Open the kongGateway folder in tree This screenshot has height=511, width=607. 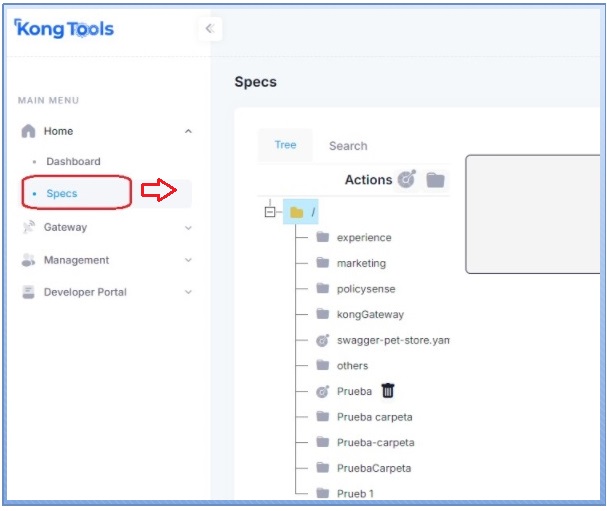pyautogui.click(x=370, y=314)
